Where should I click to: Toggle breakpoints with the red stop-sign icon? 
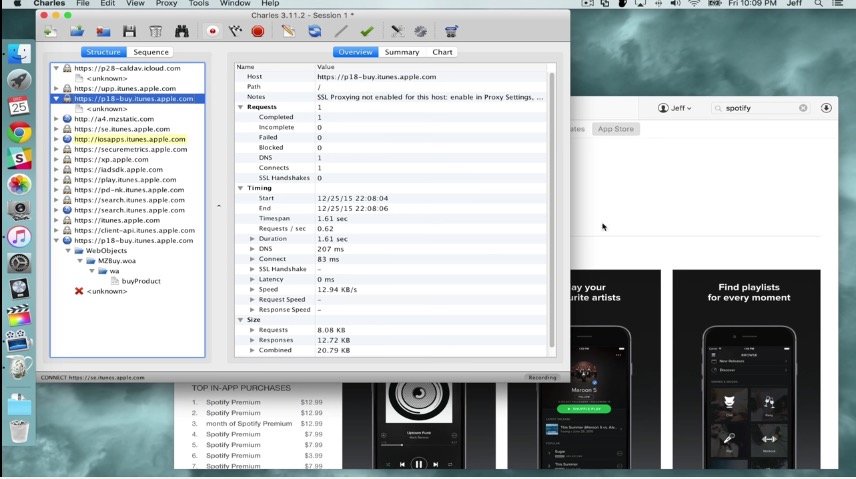tap(258, 31)
